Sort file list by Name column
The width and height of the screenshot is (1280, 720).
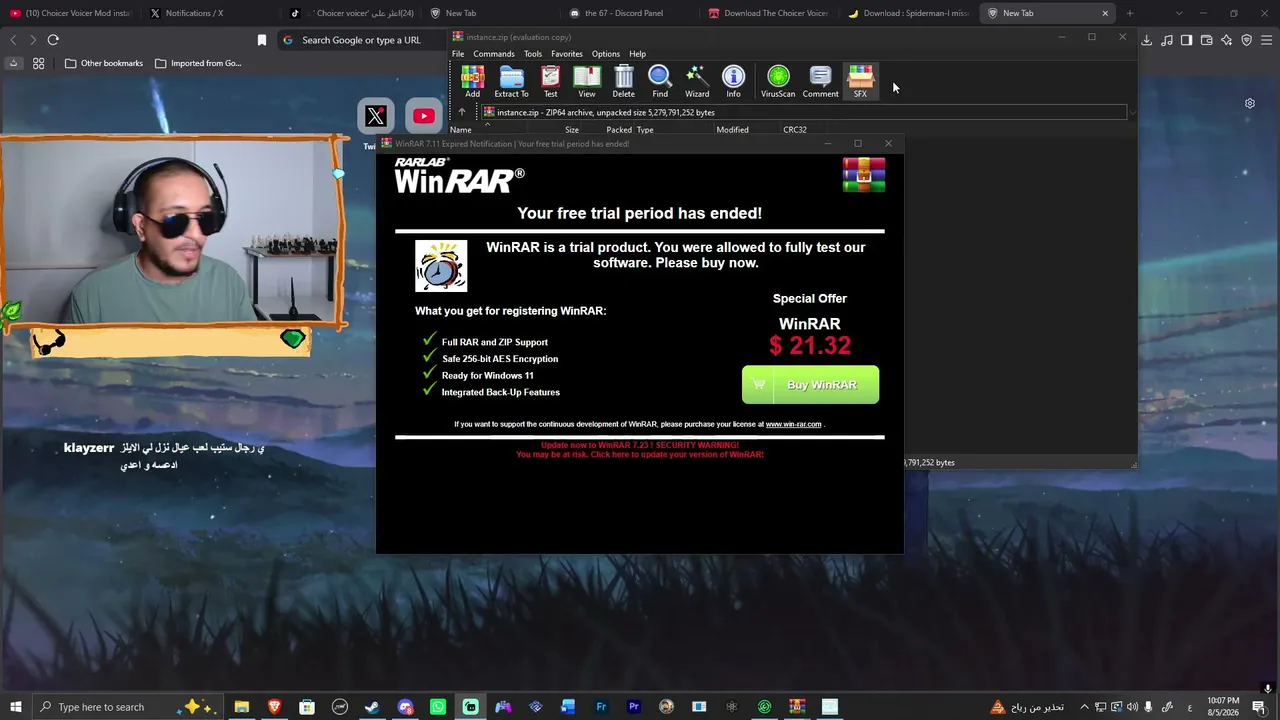(461, 130)
